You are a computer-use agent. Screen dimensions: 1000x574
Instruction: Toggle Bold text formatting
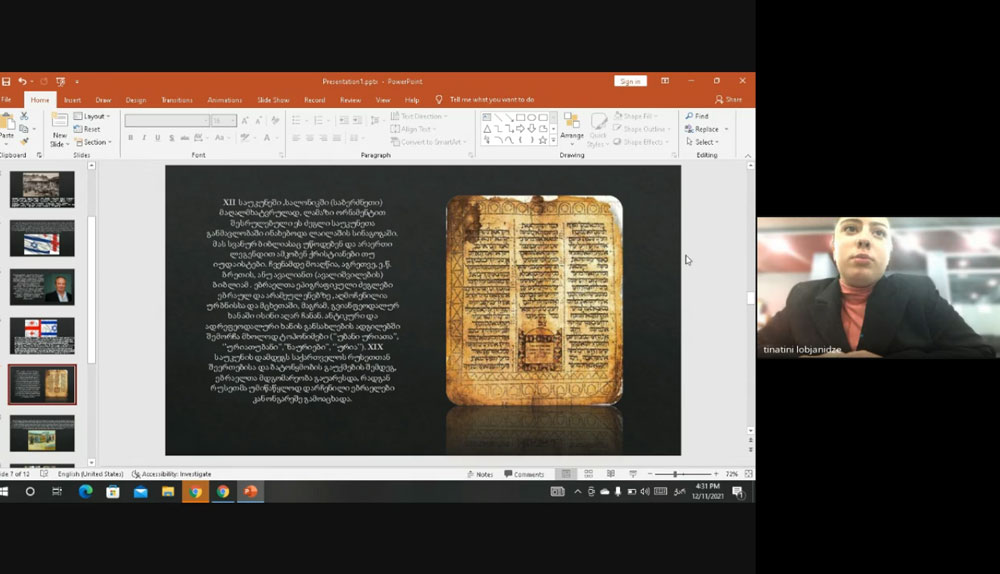130,137
